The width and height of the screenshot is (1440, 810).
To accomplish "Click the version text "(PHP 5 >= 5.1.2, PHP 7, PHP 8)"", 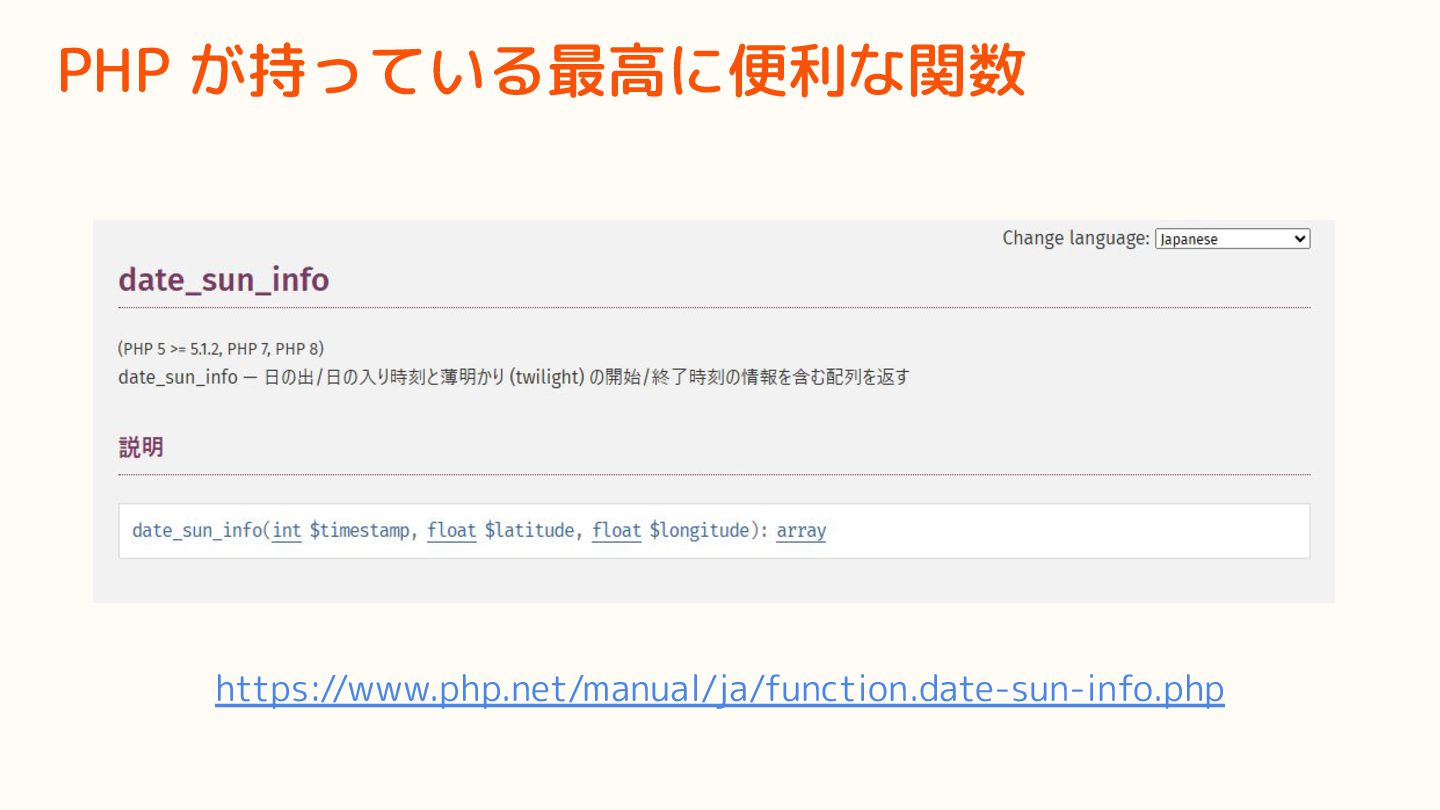I will [x=221, y=349].
